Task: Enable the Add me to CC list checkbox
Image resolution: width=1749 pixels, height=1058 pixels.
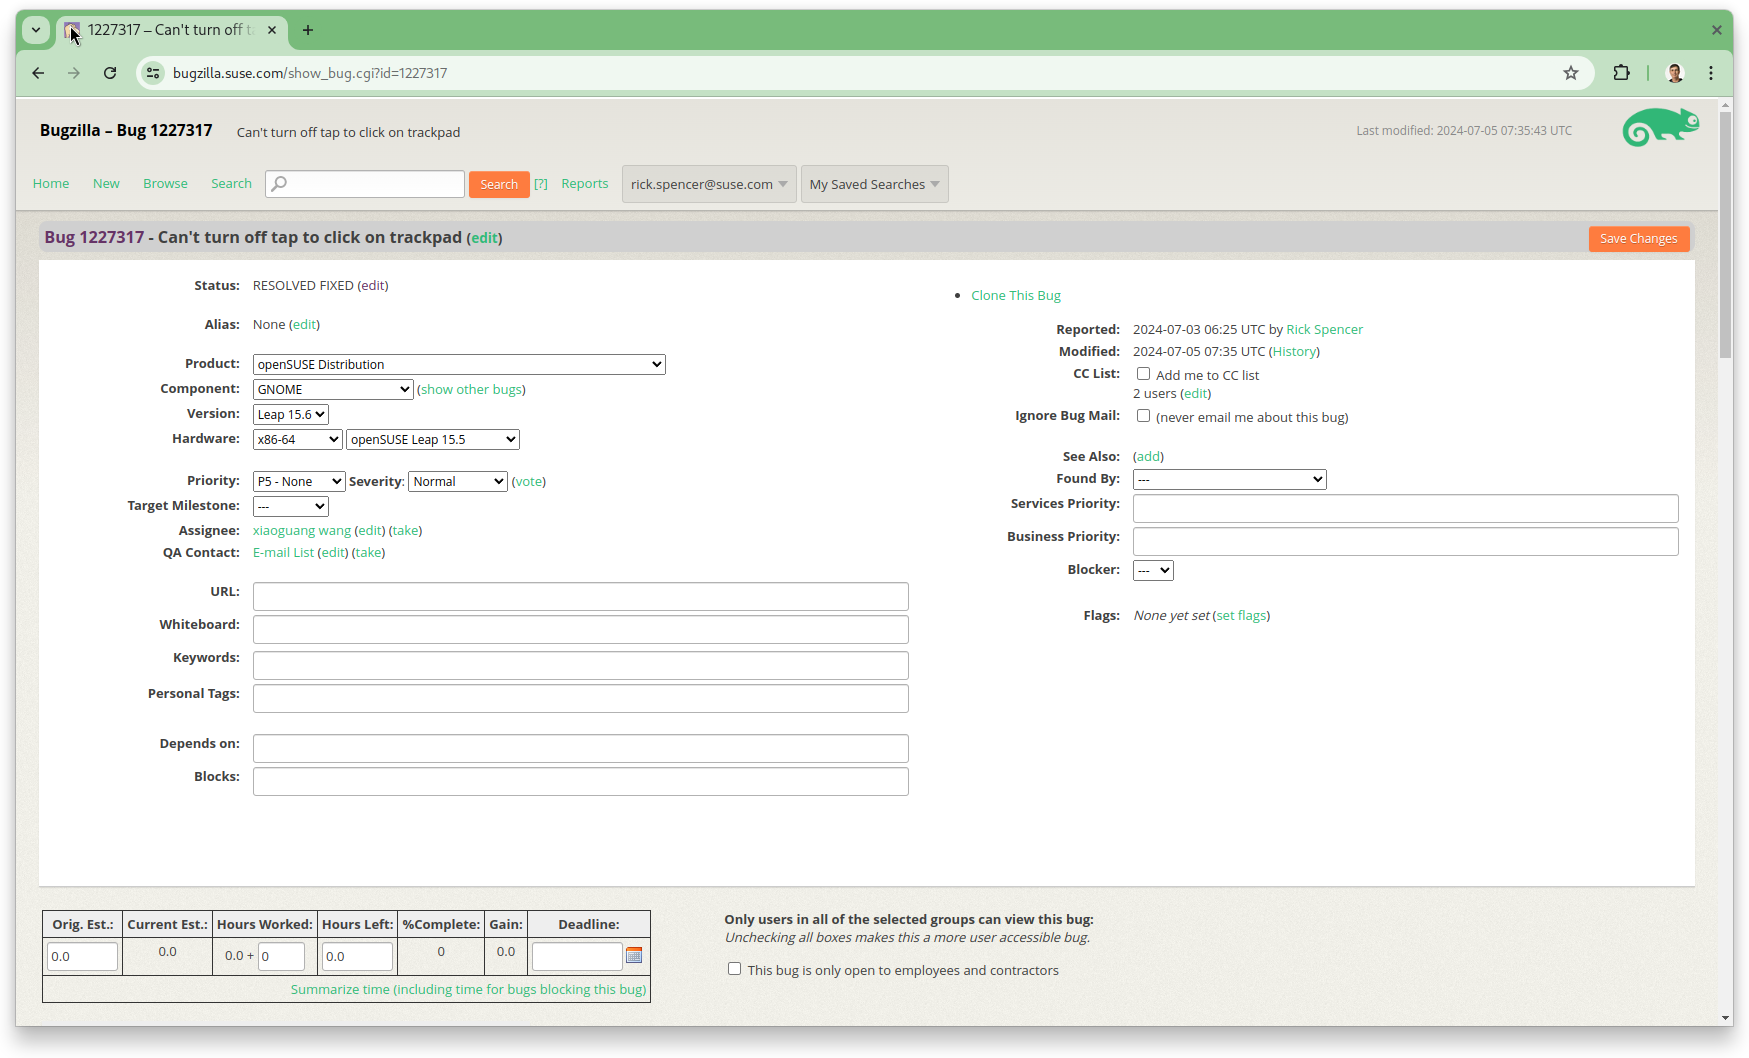Action: [1143, 373]
